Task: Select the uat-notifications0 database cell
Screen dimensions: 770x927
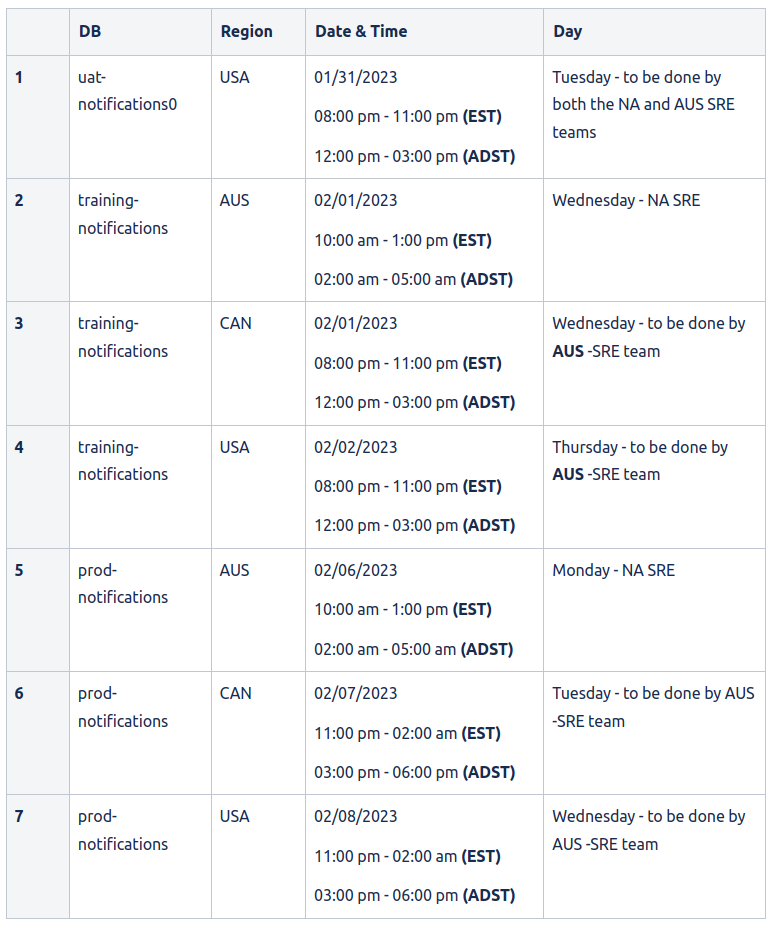Action: 127,90
